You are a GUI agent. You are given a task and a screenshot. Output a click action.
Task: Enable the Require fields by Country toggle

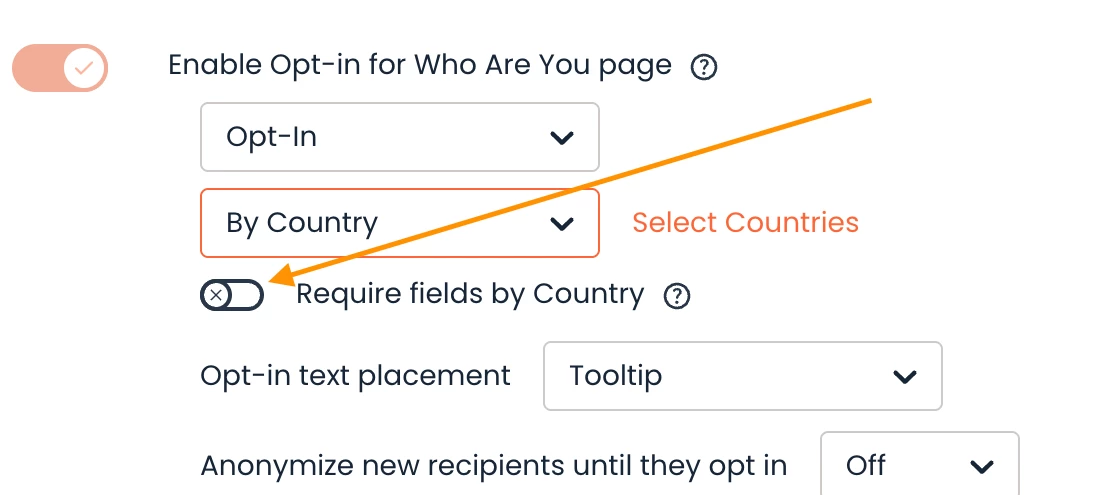coord(232,295)
